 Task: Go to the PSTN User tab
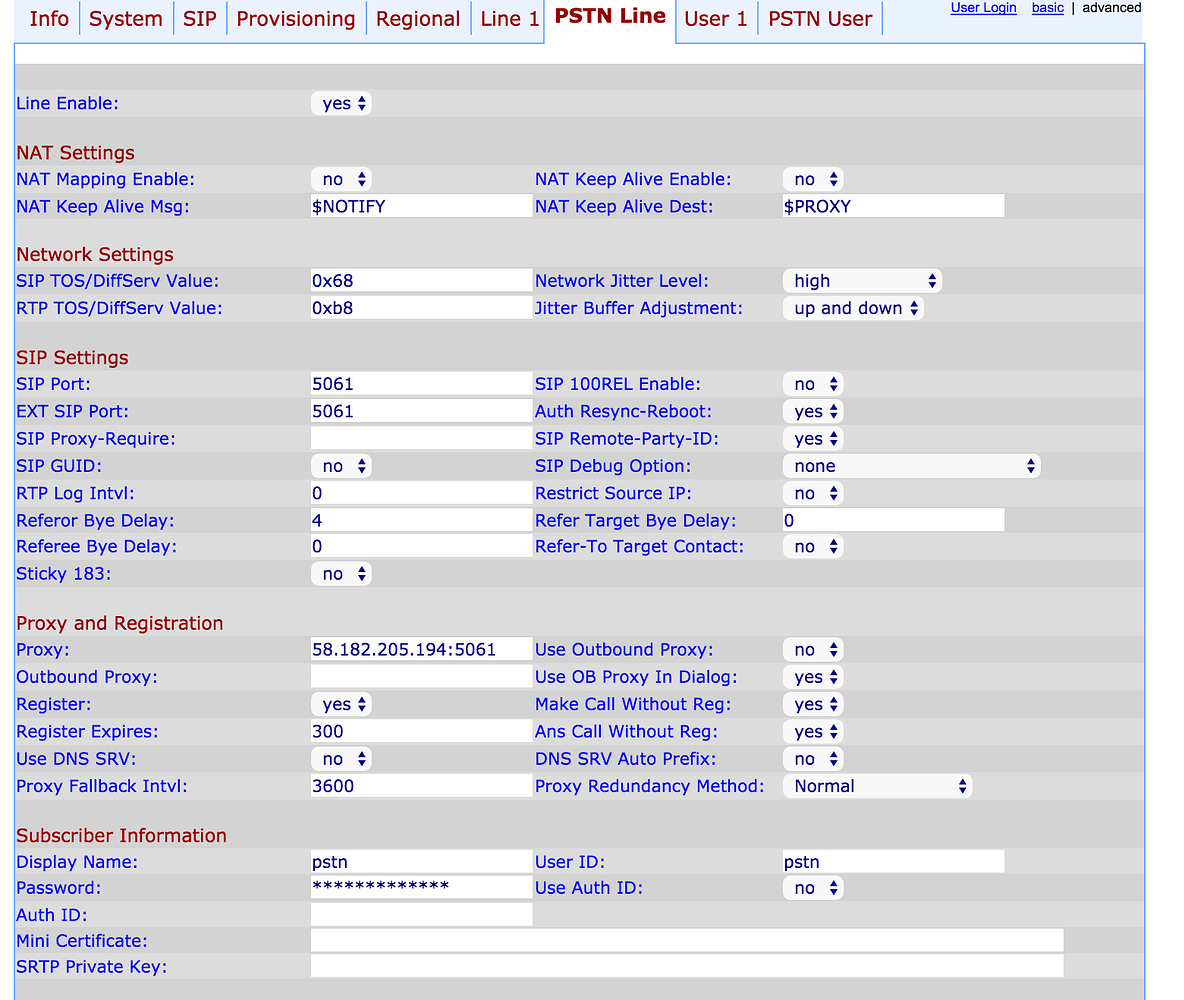coord(820,19)
